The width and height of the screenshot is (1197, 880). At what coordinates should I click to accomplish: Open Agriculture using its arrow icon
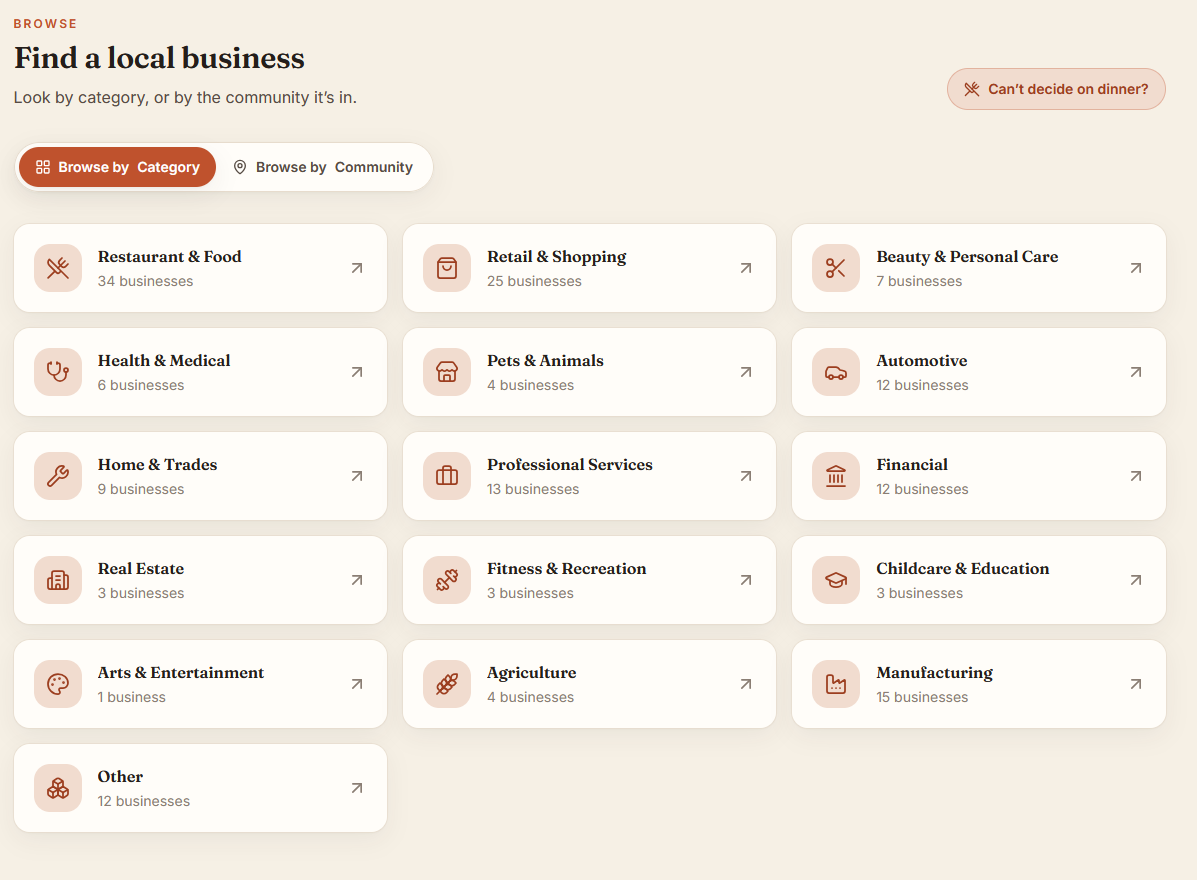coord(746,684)
